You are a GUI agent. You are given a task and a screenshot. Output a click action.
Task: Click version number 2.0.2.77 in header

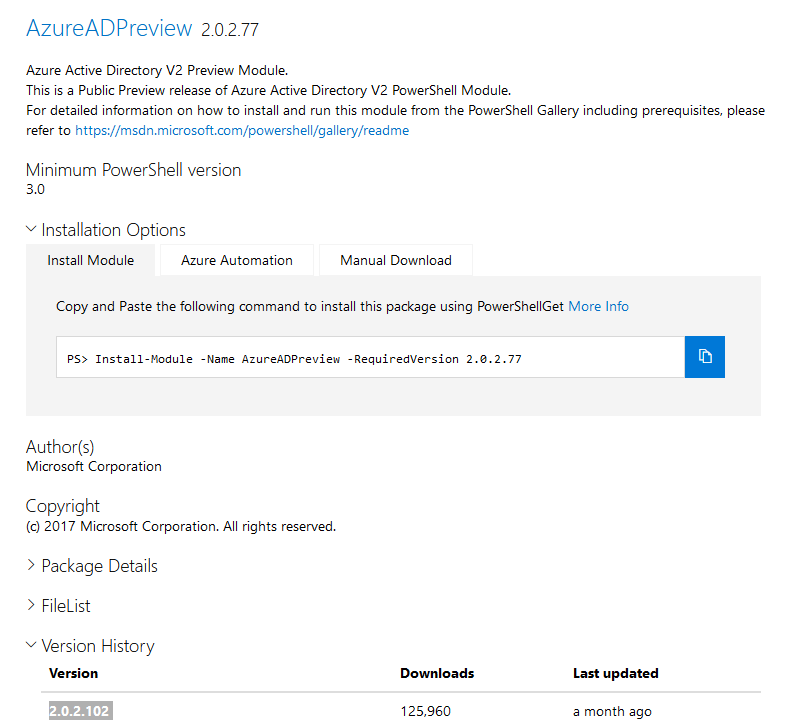[231, 29]
